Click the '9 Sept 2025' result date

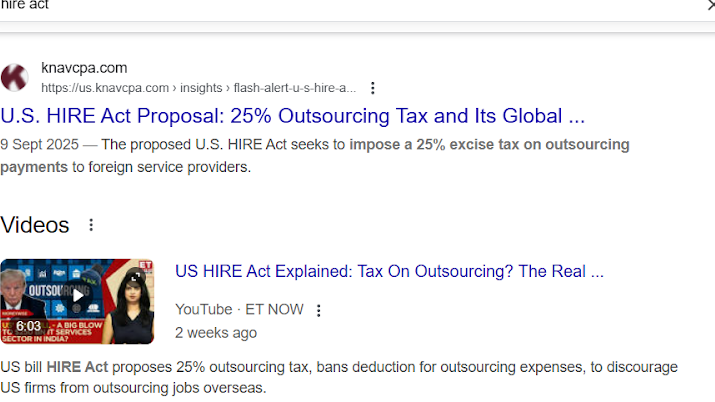[41, 144]
